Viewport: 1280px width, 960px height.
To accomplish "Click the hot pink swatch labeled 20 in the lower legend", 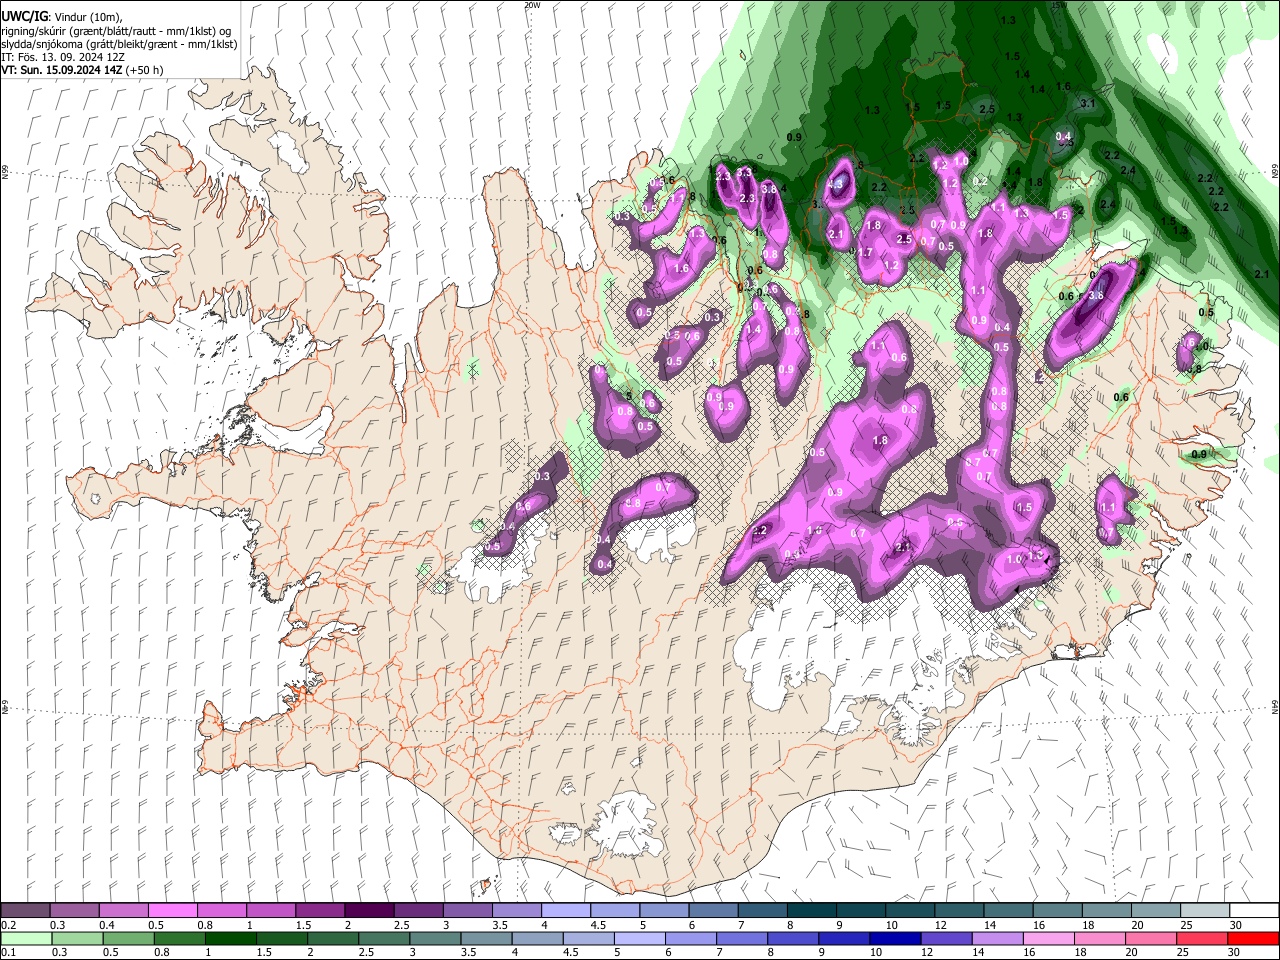I will 1150,938.
